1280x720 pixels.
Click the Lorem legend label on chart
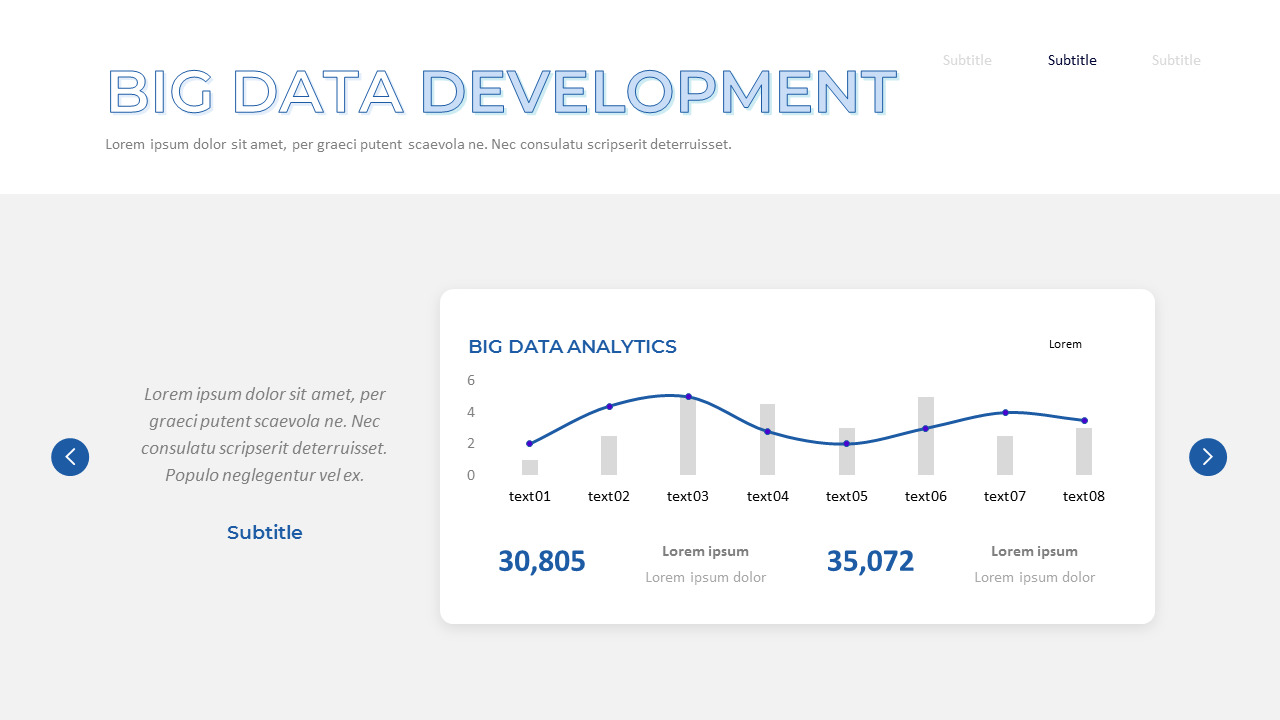(x=1065, y=344)
